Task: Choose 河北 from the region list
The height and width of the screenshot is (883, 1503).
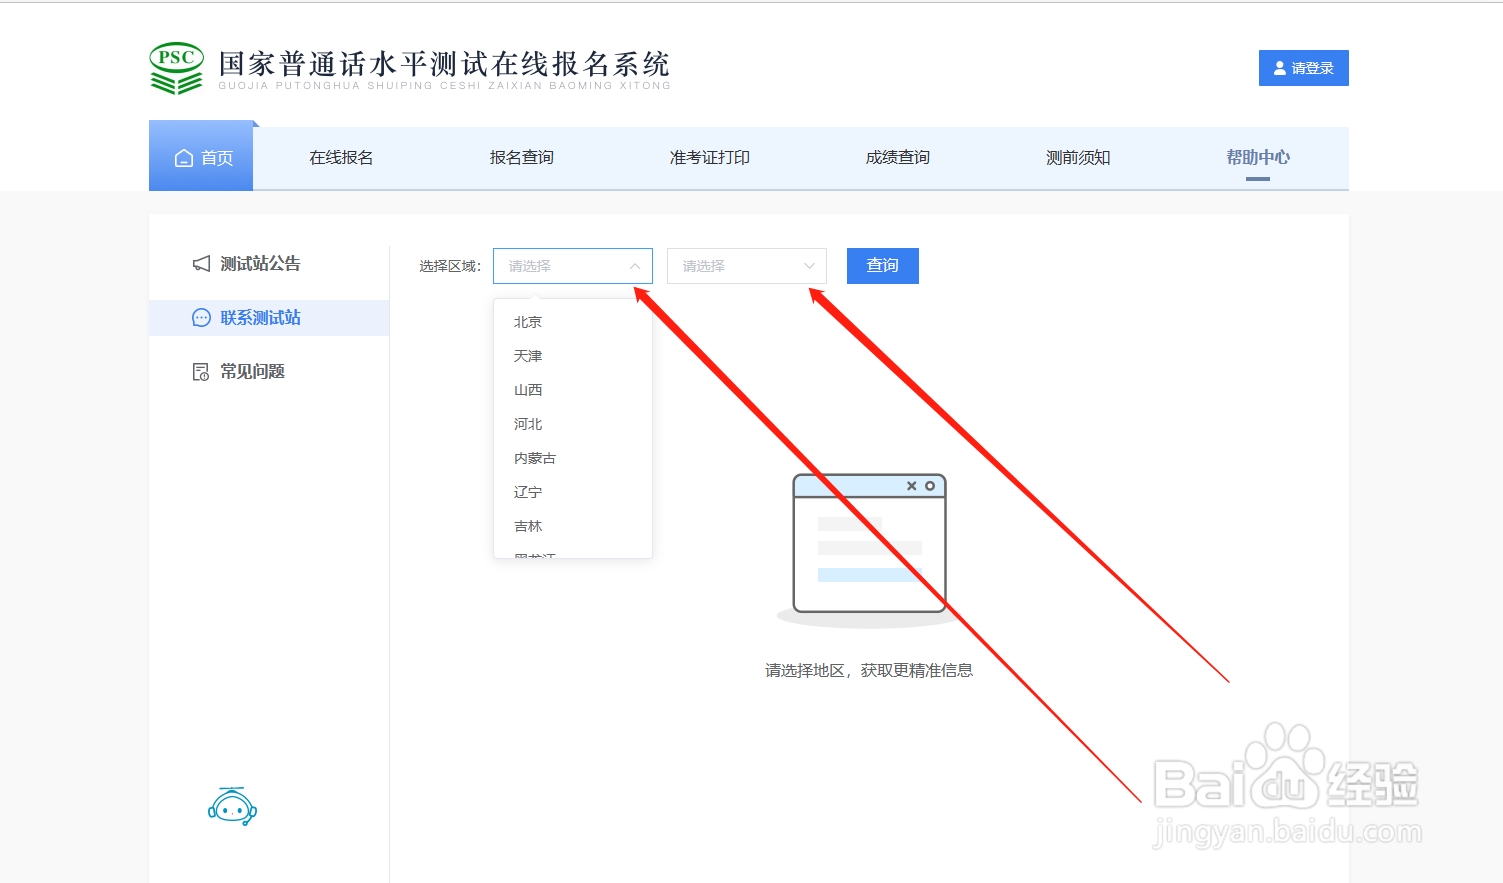Action: [x=573, y=424]
